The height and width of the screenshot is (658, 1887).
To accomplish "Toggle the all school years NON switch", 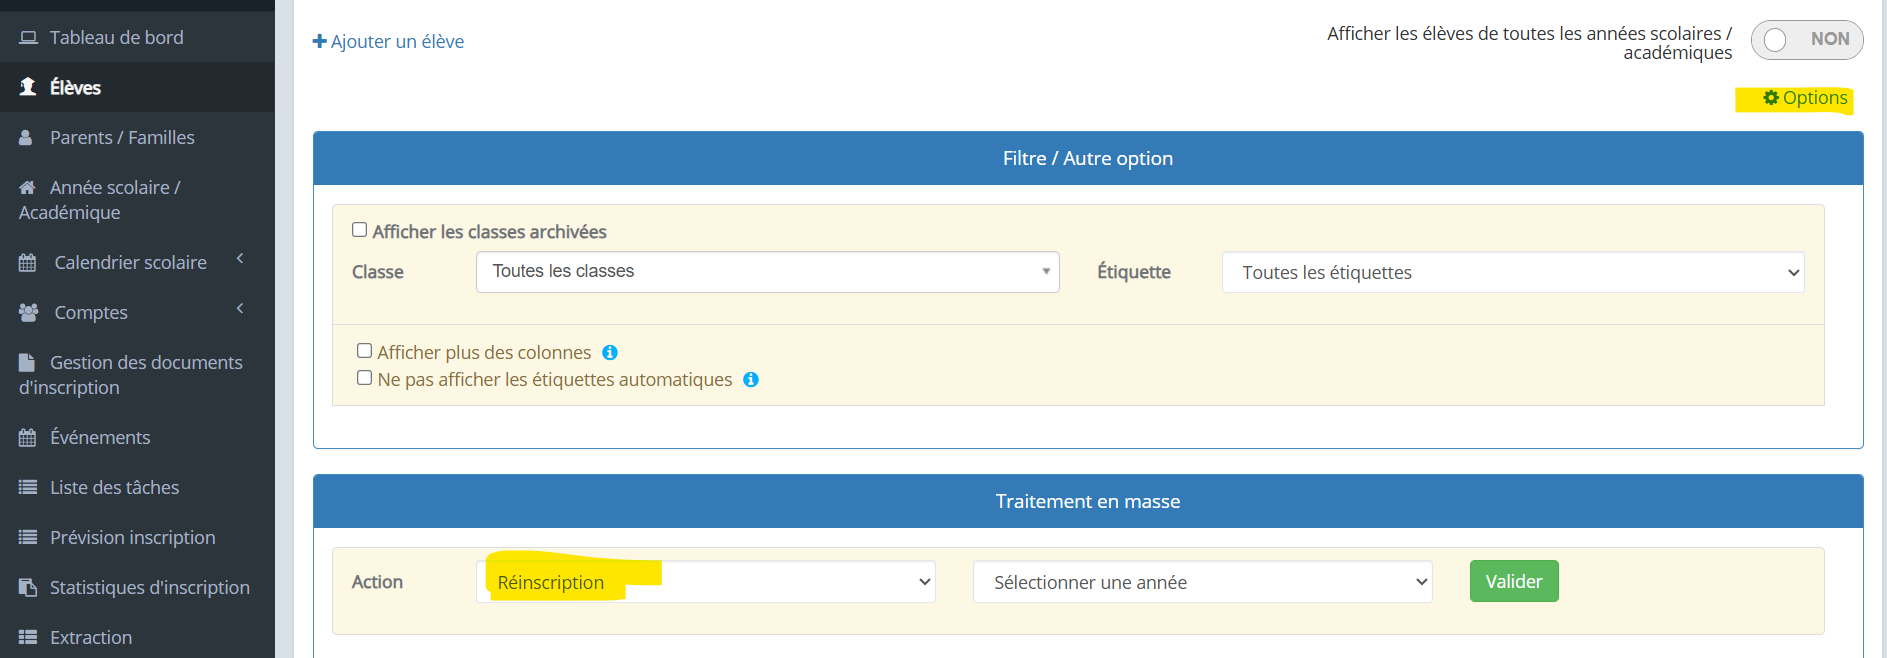I will 1806,40.
